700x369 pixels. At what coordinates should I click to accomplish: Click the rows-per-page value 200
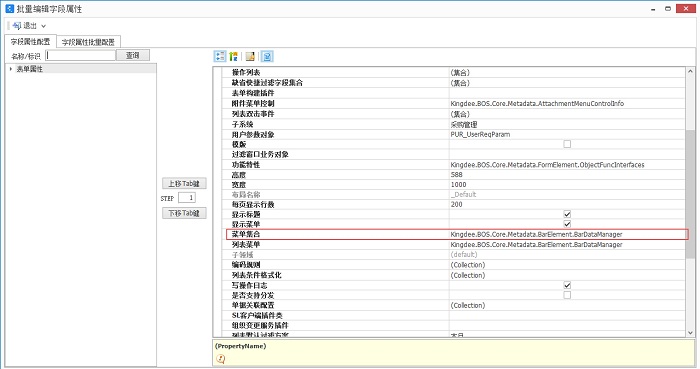456,204
